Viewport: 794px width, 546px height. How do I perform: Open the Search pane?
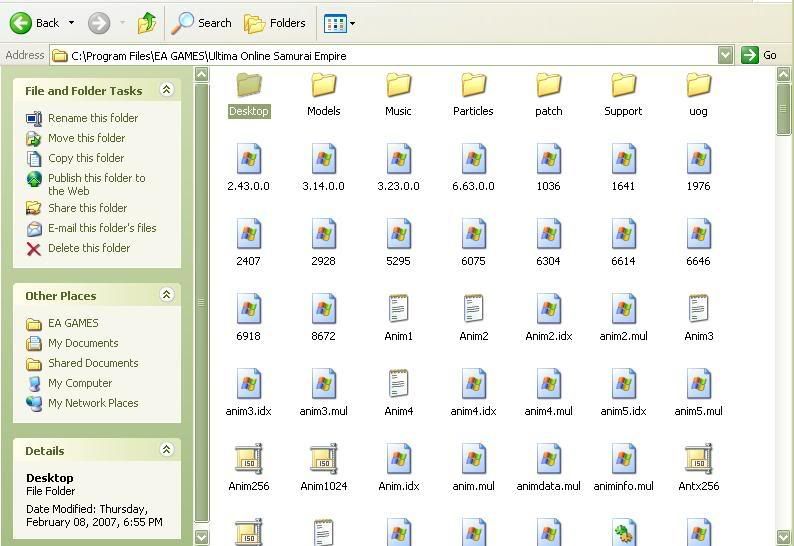pos(201,23)
